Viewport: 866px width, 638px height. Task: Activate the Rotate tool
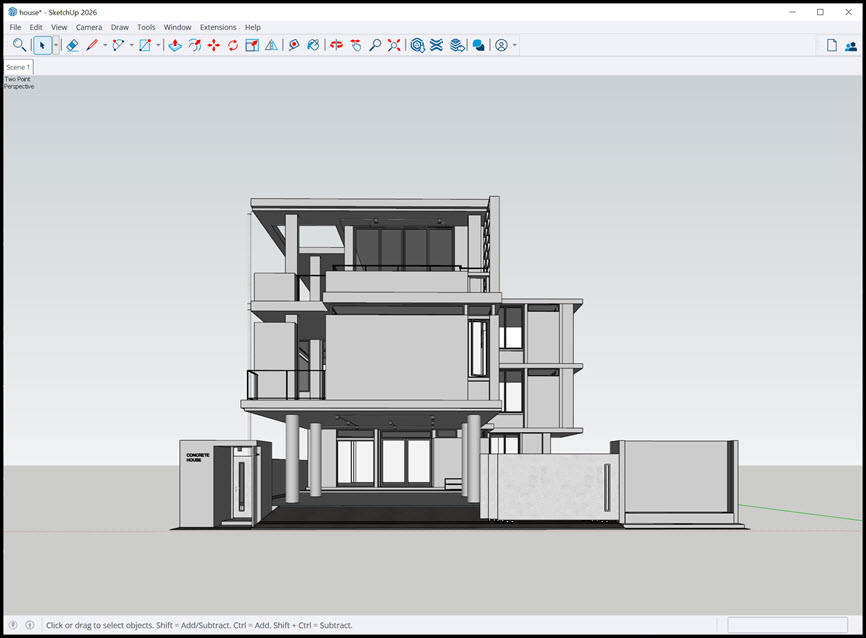coord(233,45)
